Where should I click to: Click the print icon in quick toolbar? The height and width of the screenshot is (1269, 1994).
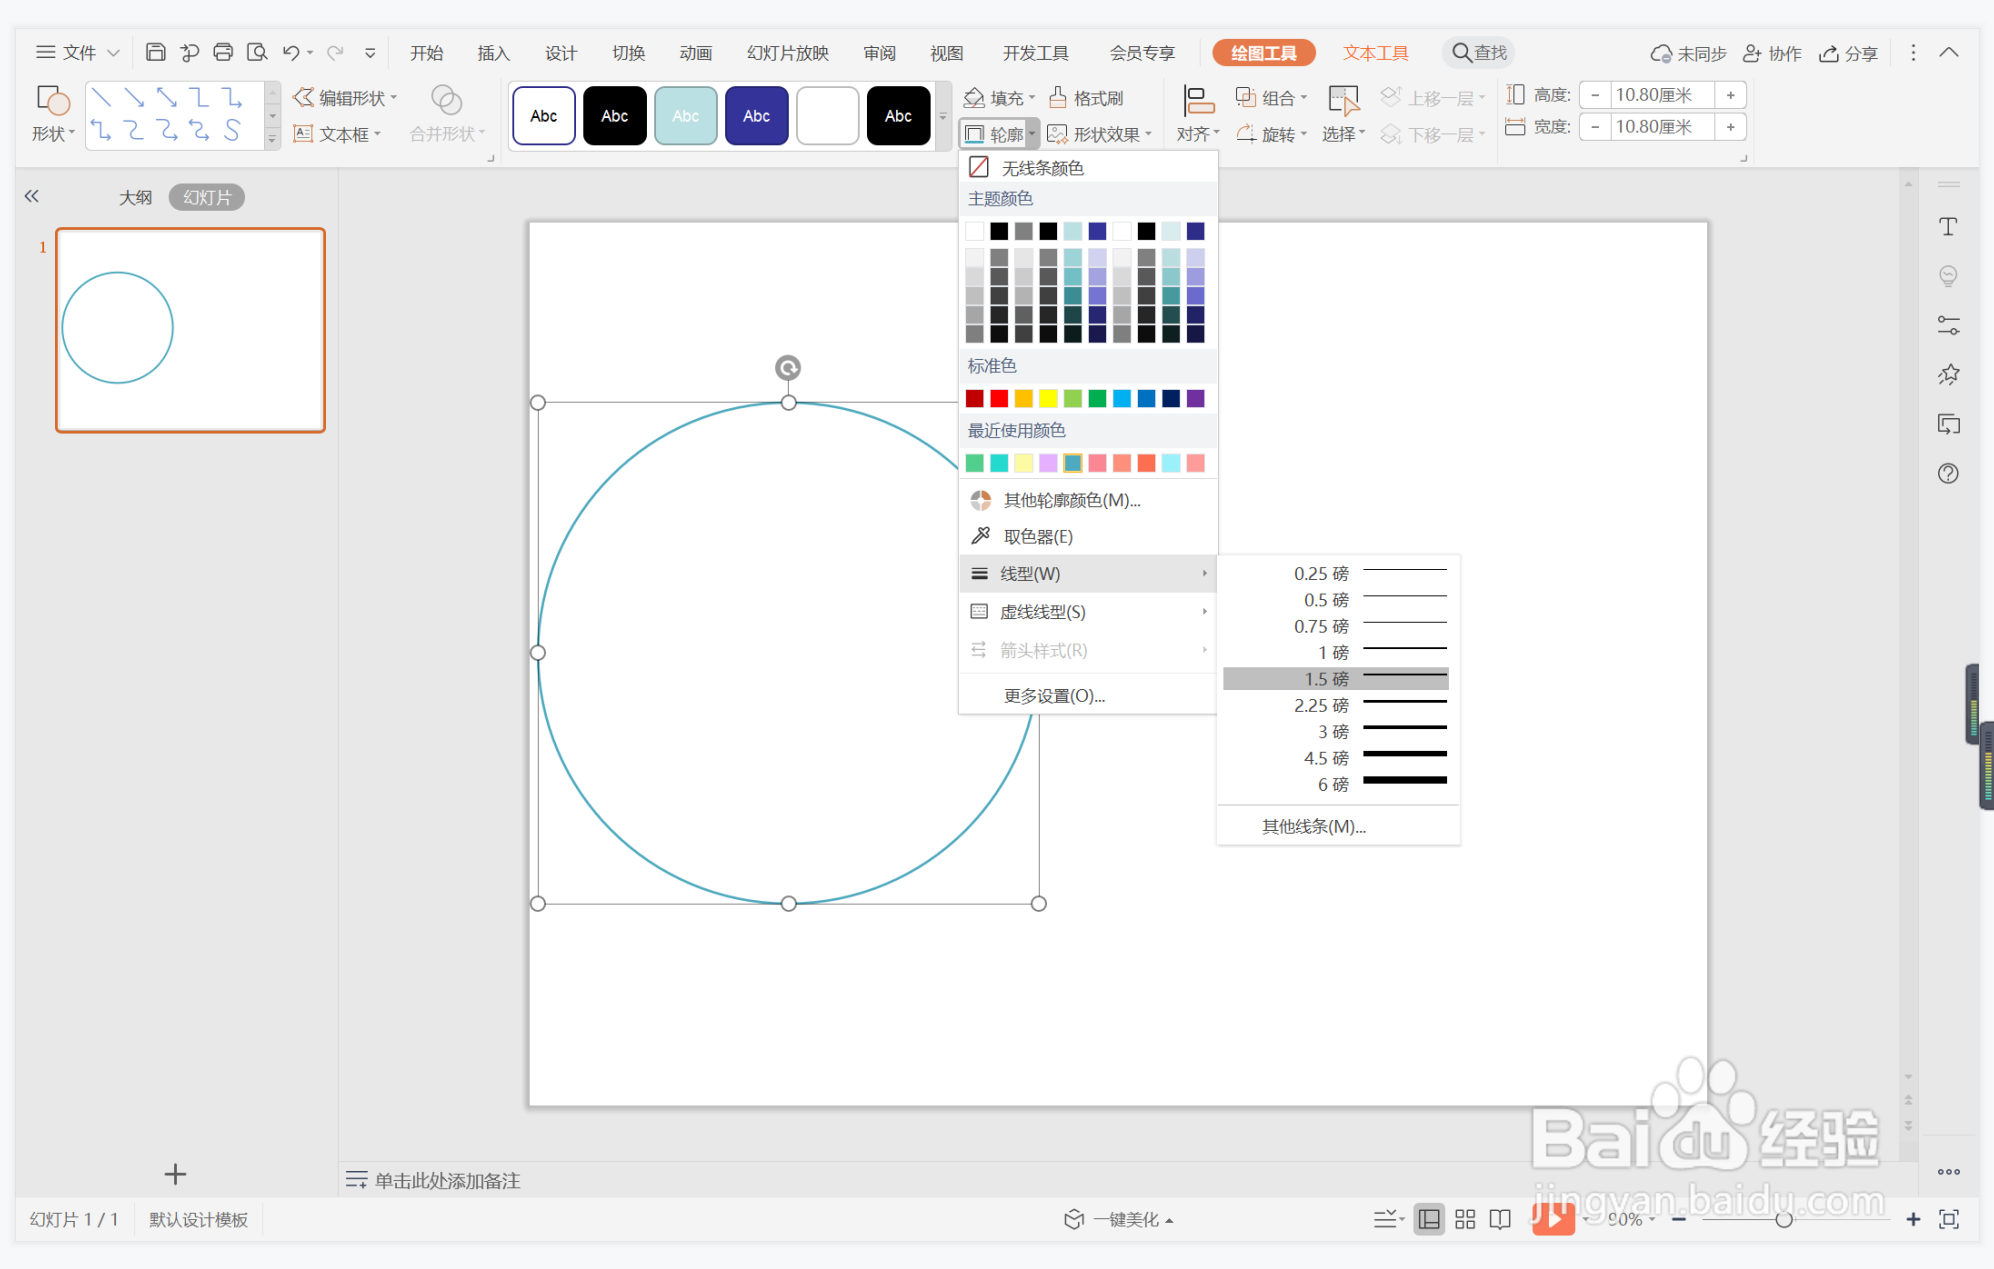point(223,52)
